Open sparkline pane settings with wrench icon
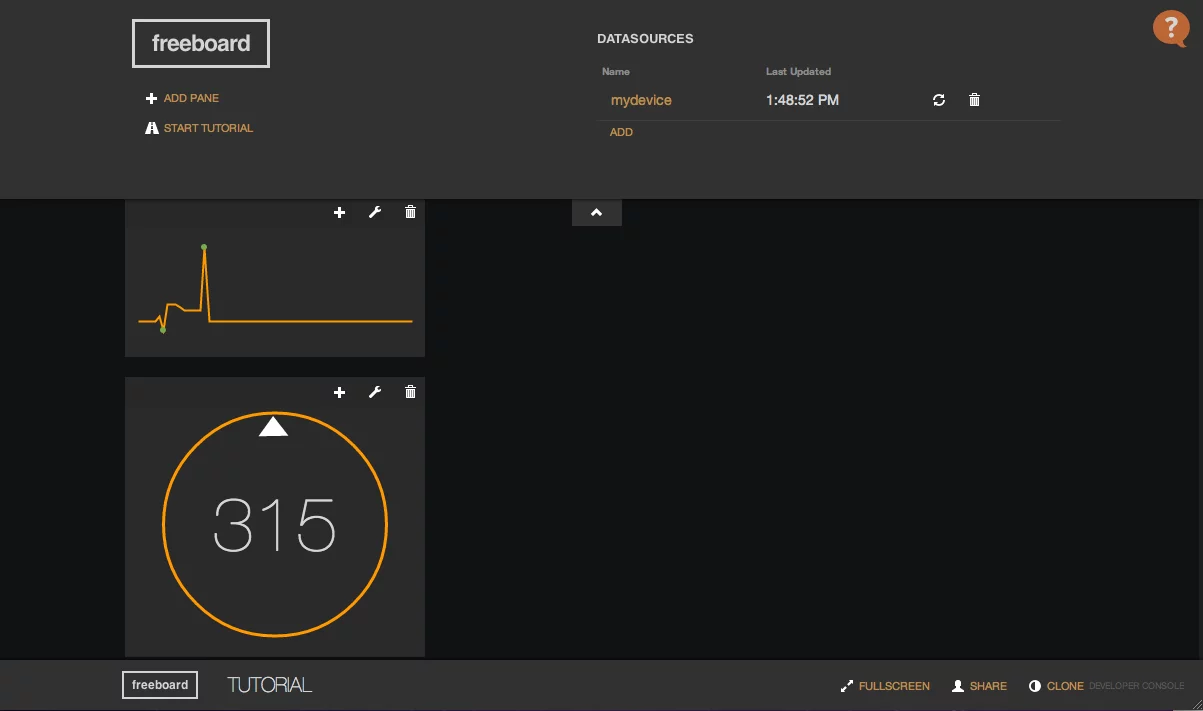Screen dimensions: 1203x711 click(x=375, y=212)
